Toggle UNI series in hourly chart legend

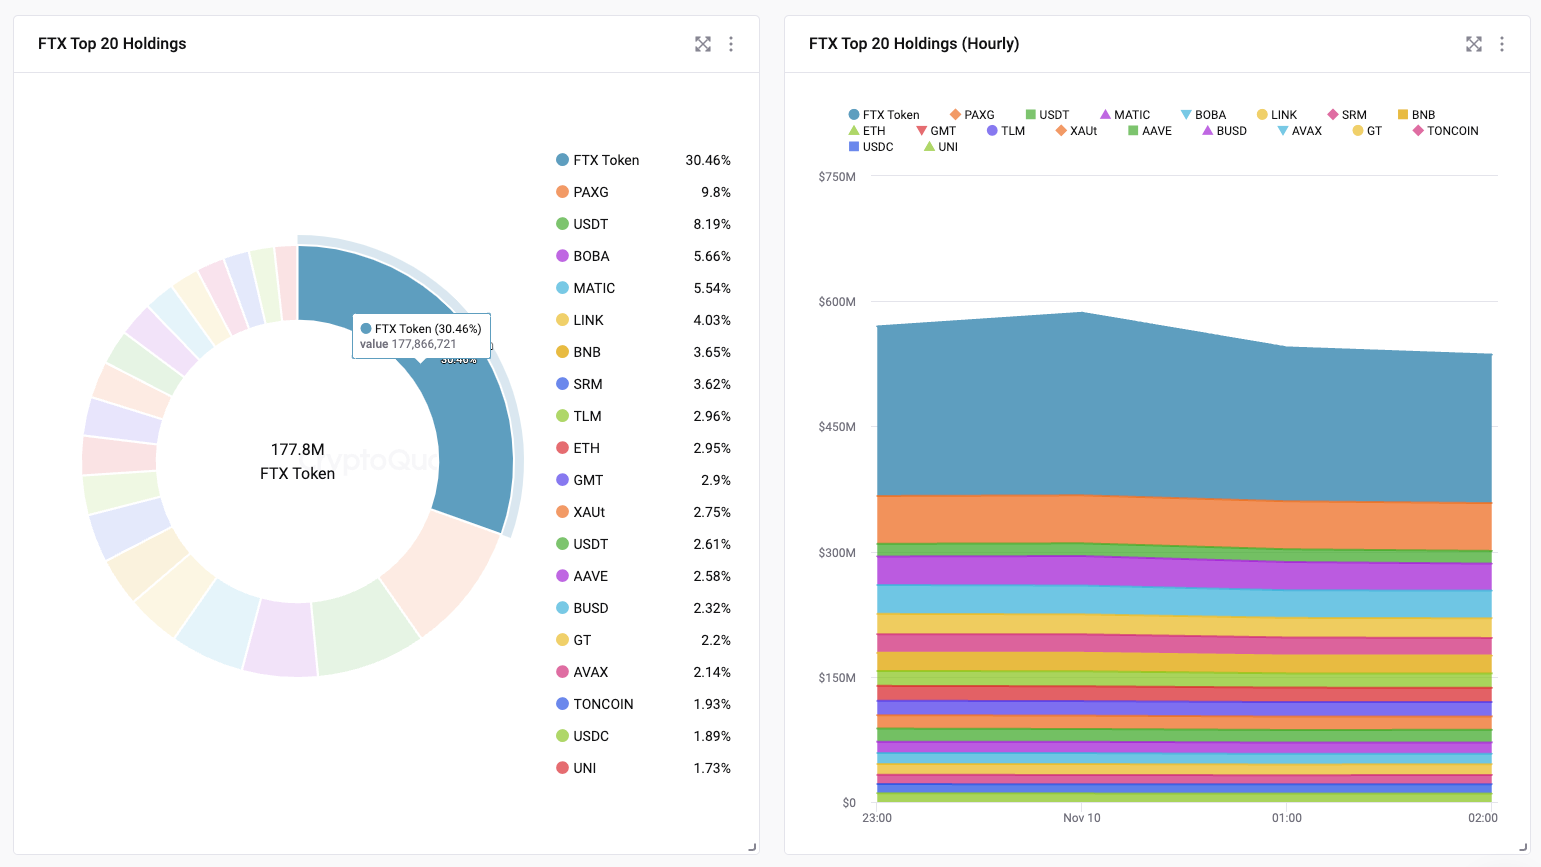(x=941, y=147)
